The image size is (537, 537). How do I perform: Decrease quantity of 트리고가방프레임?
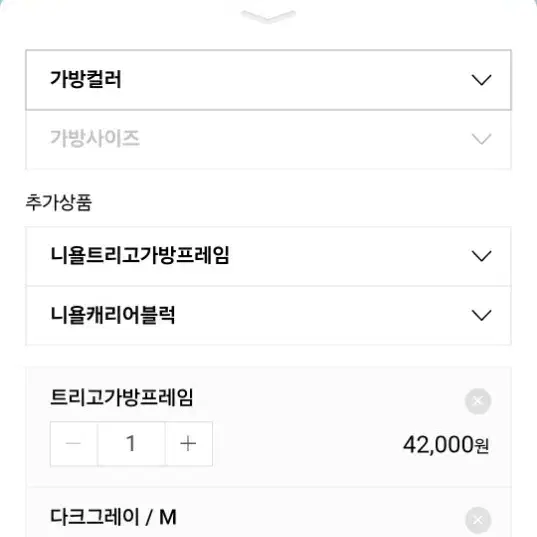(74, 444)
